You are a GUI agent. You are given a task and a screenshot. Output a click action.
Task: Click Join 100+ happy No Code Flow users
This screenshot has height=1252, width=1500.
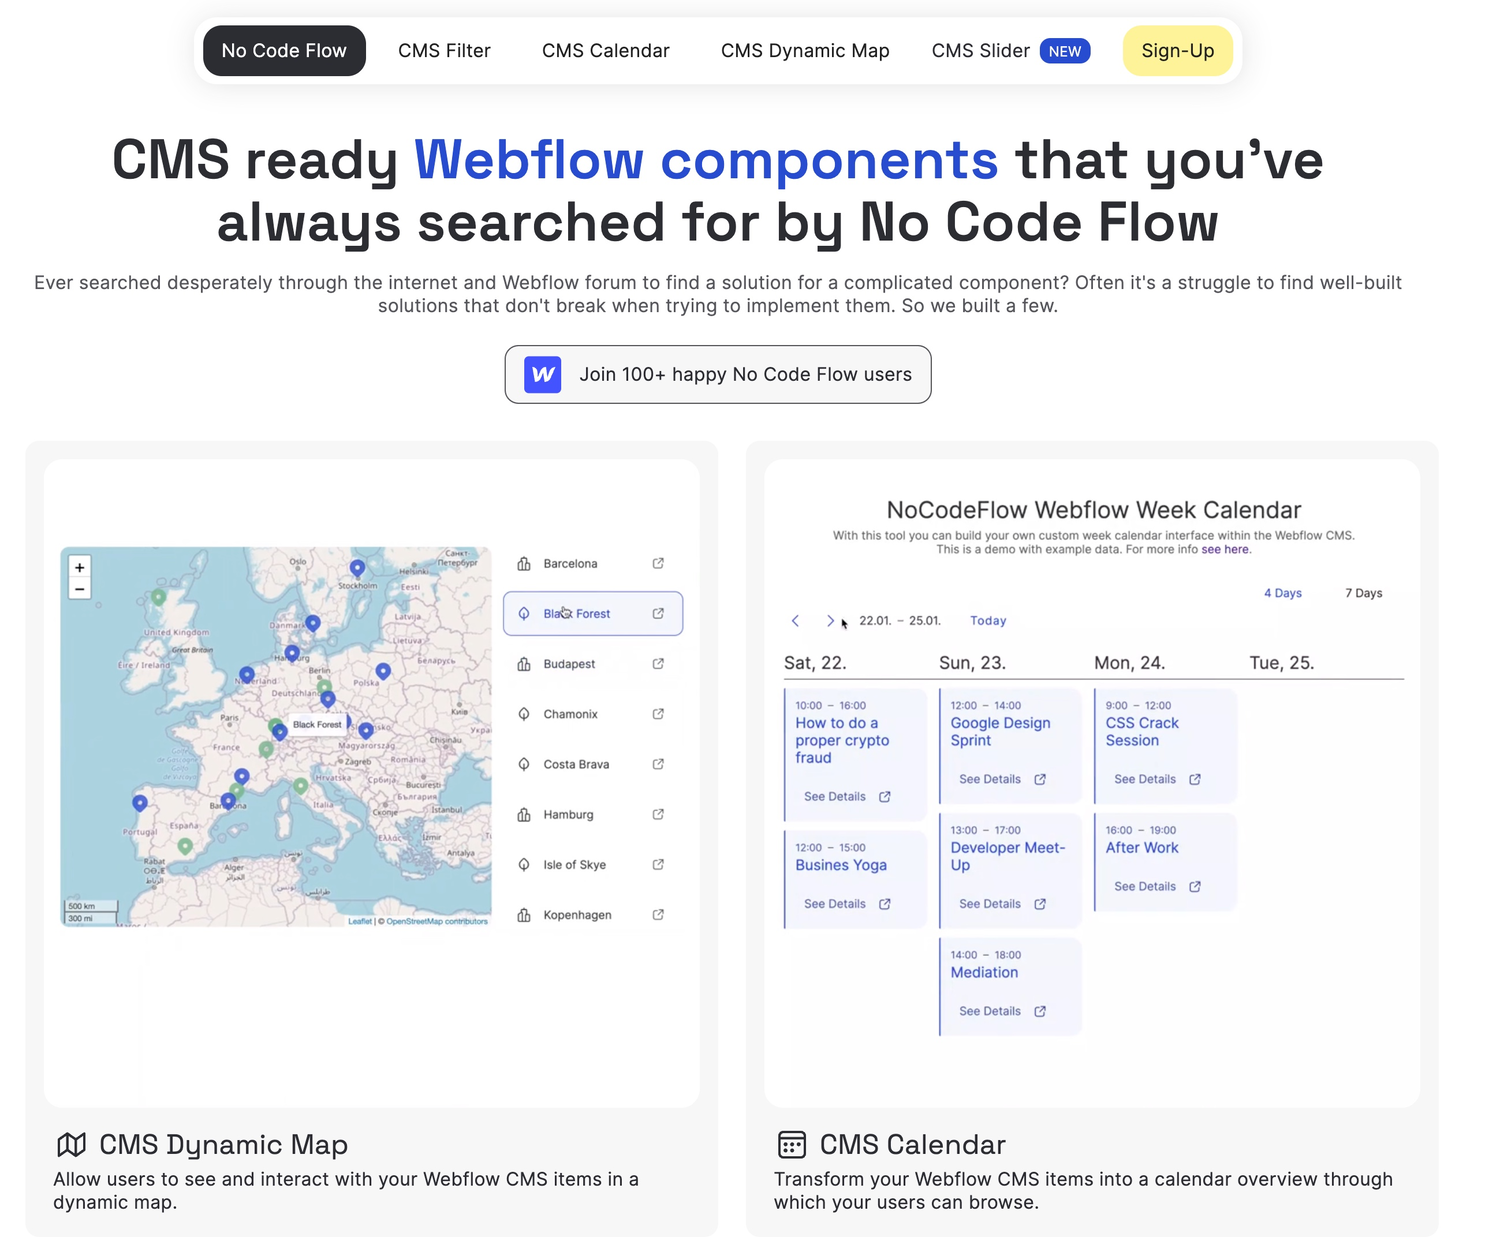718,375
